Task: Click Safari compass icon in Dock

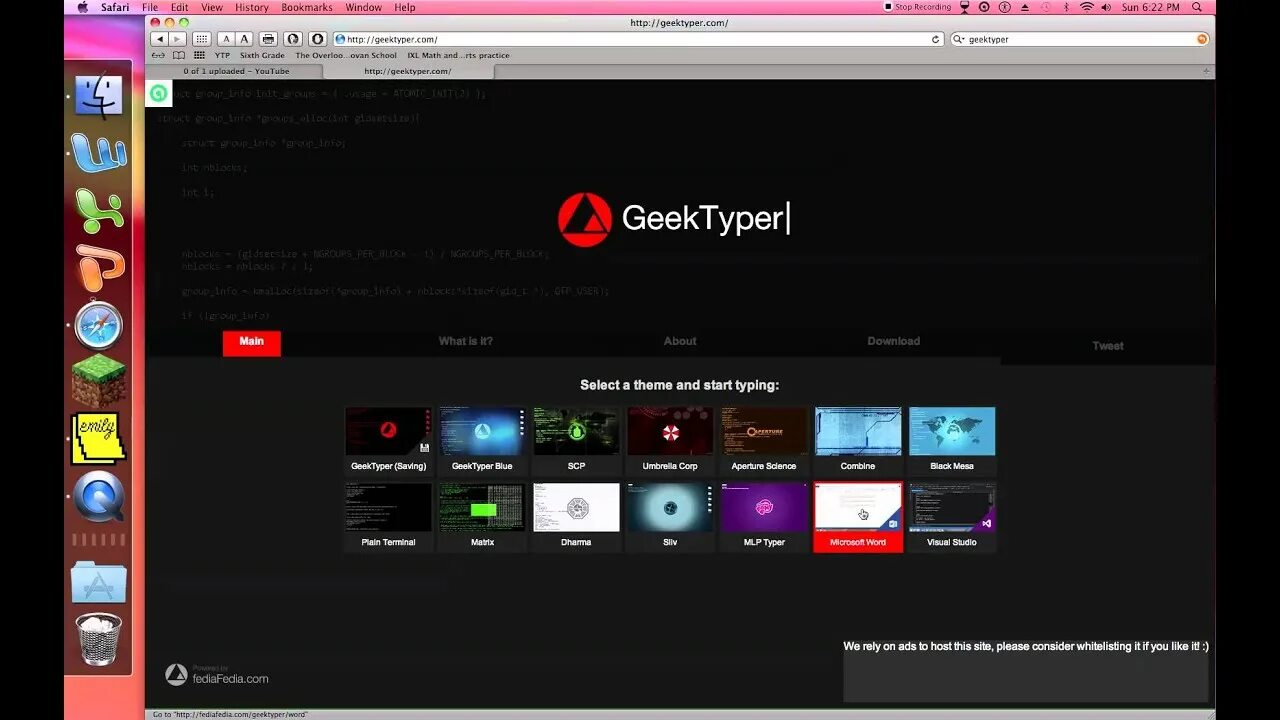Action: click(98, 326)
